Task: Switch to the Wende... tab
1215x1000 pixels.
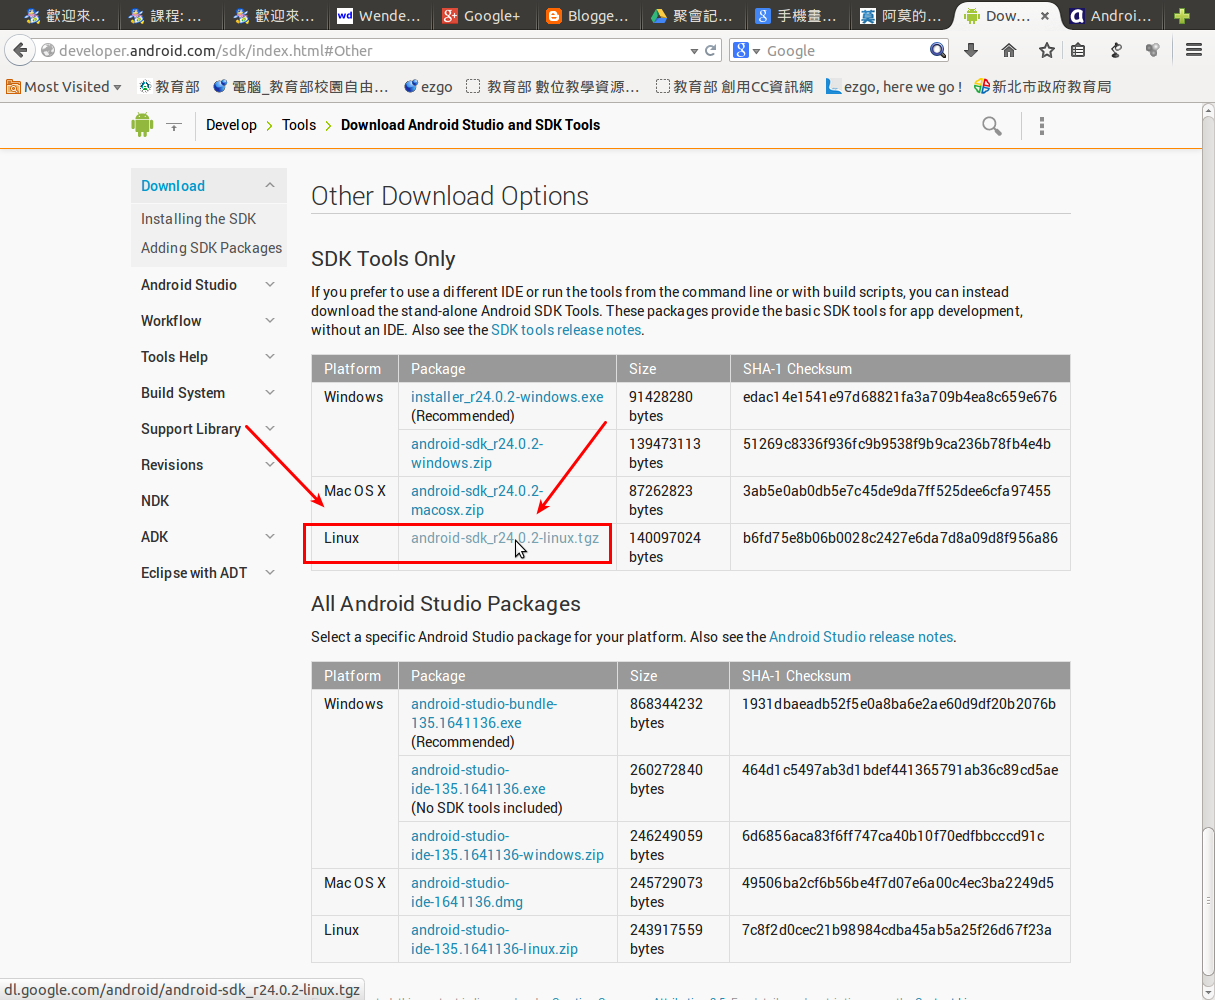Action: [x=378, y=16]
